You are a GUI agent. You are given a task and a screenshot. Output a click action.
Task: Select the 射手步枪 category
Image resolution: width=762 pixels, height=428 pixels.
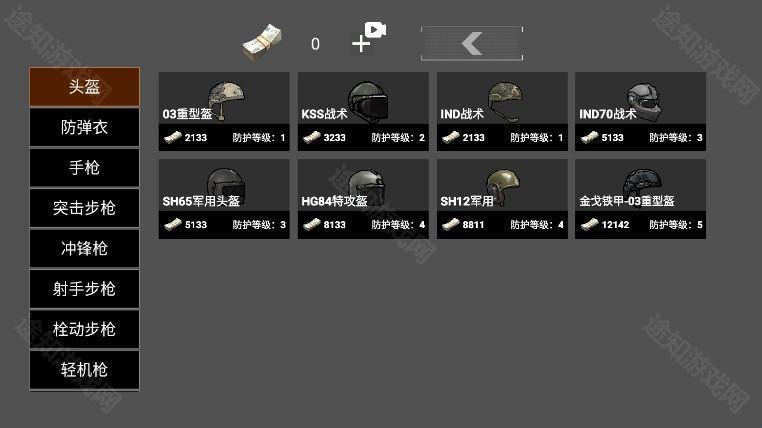click(85, 289)
